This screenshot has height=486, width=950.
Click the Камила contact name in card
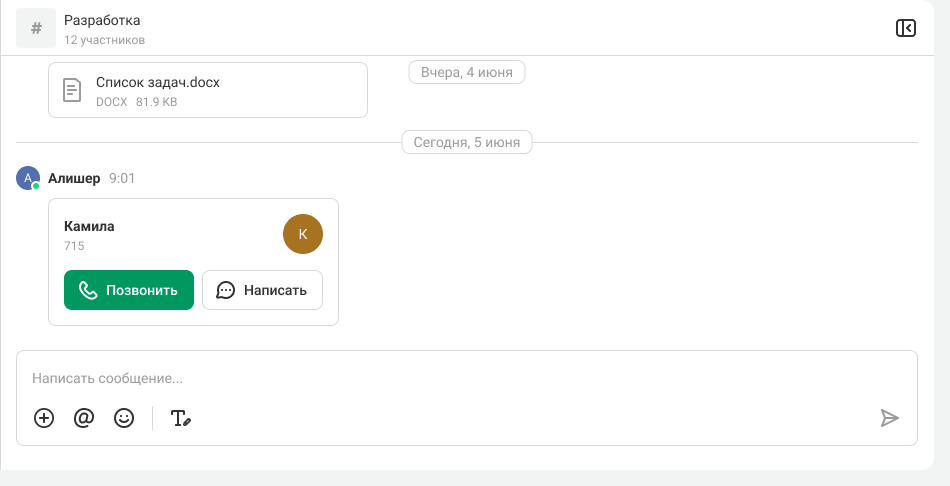point(89,226)
